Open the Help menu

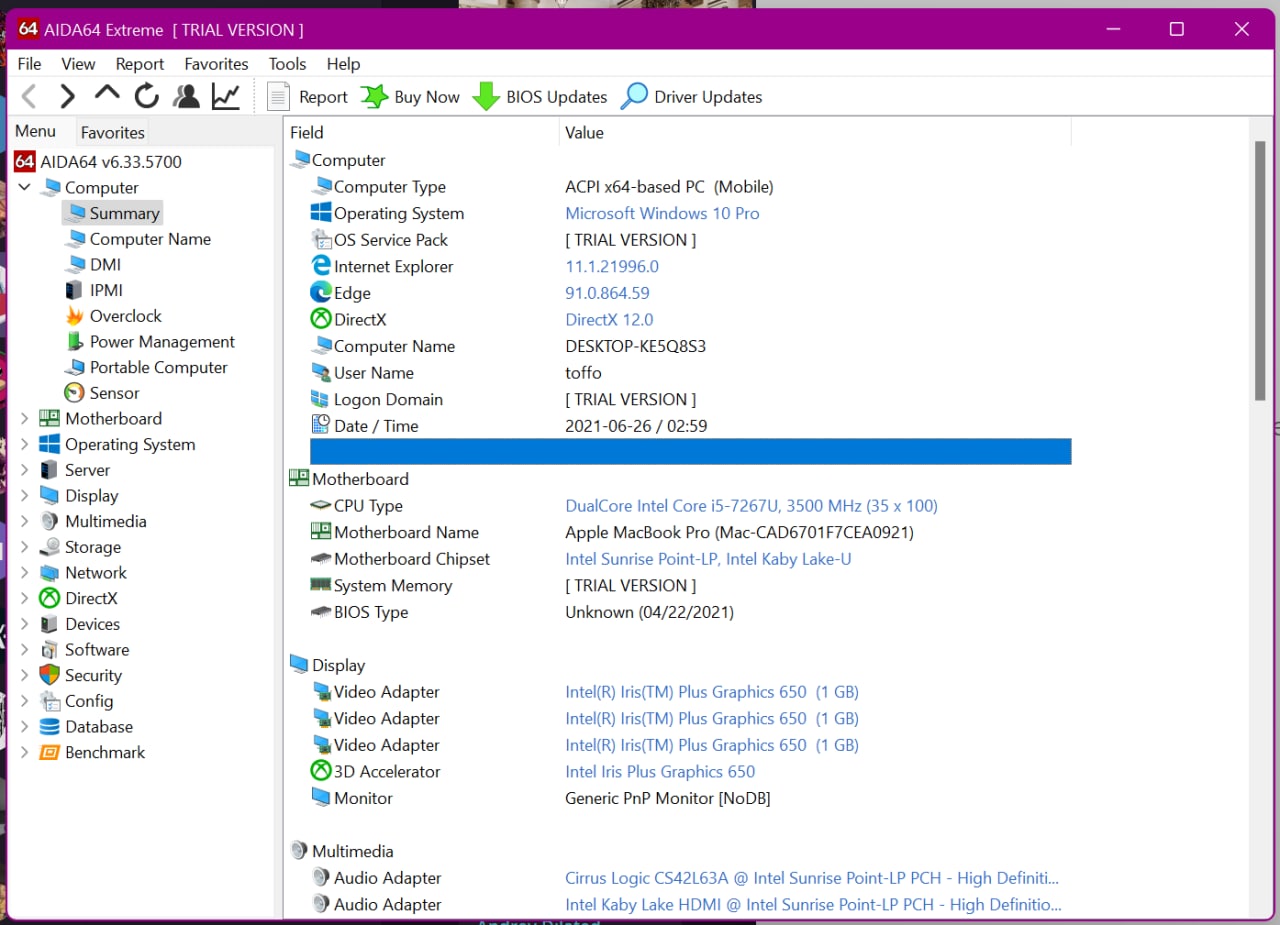pos(343,64)
